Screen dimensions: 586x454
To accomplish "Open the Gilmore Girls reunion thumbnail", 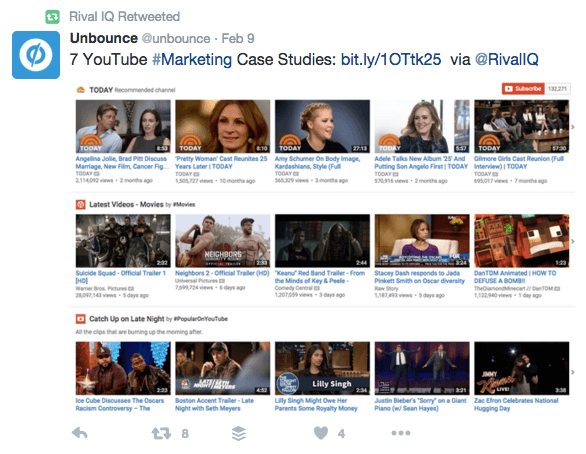I will tap(522, 126).
